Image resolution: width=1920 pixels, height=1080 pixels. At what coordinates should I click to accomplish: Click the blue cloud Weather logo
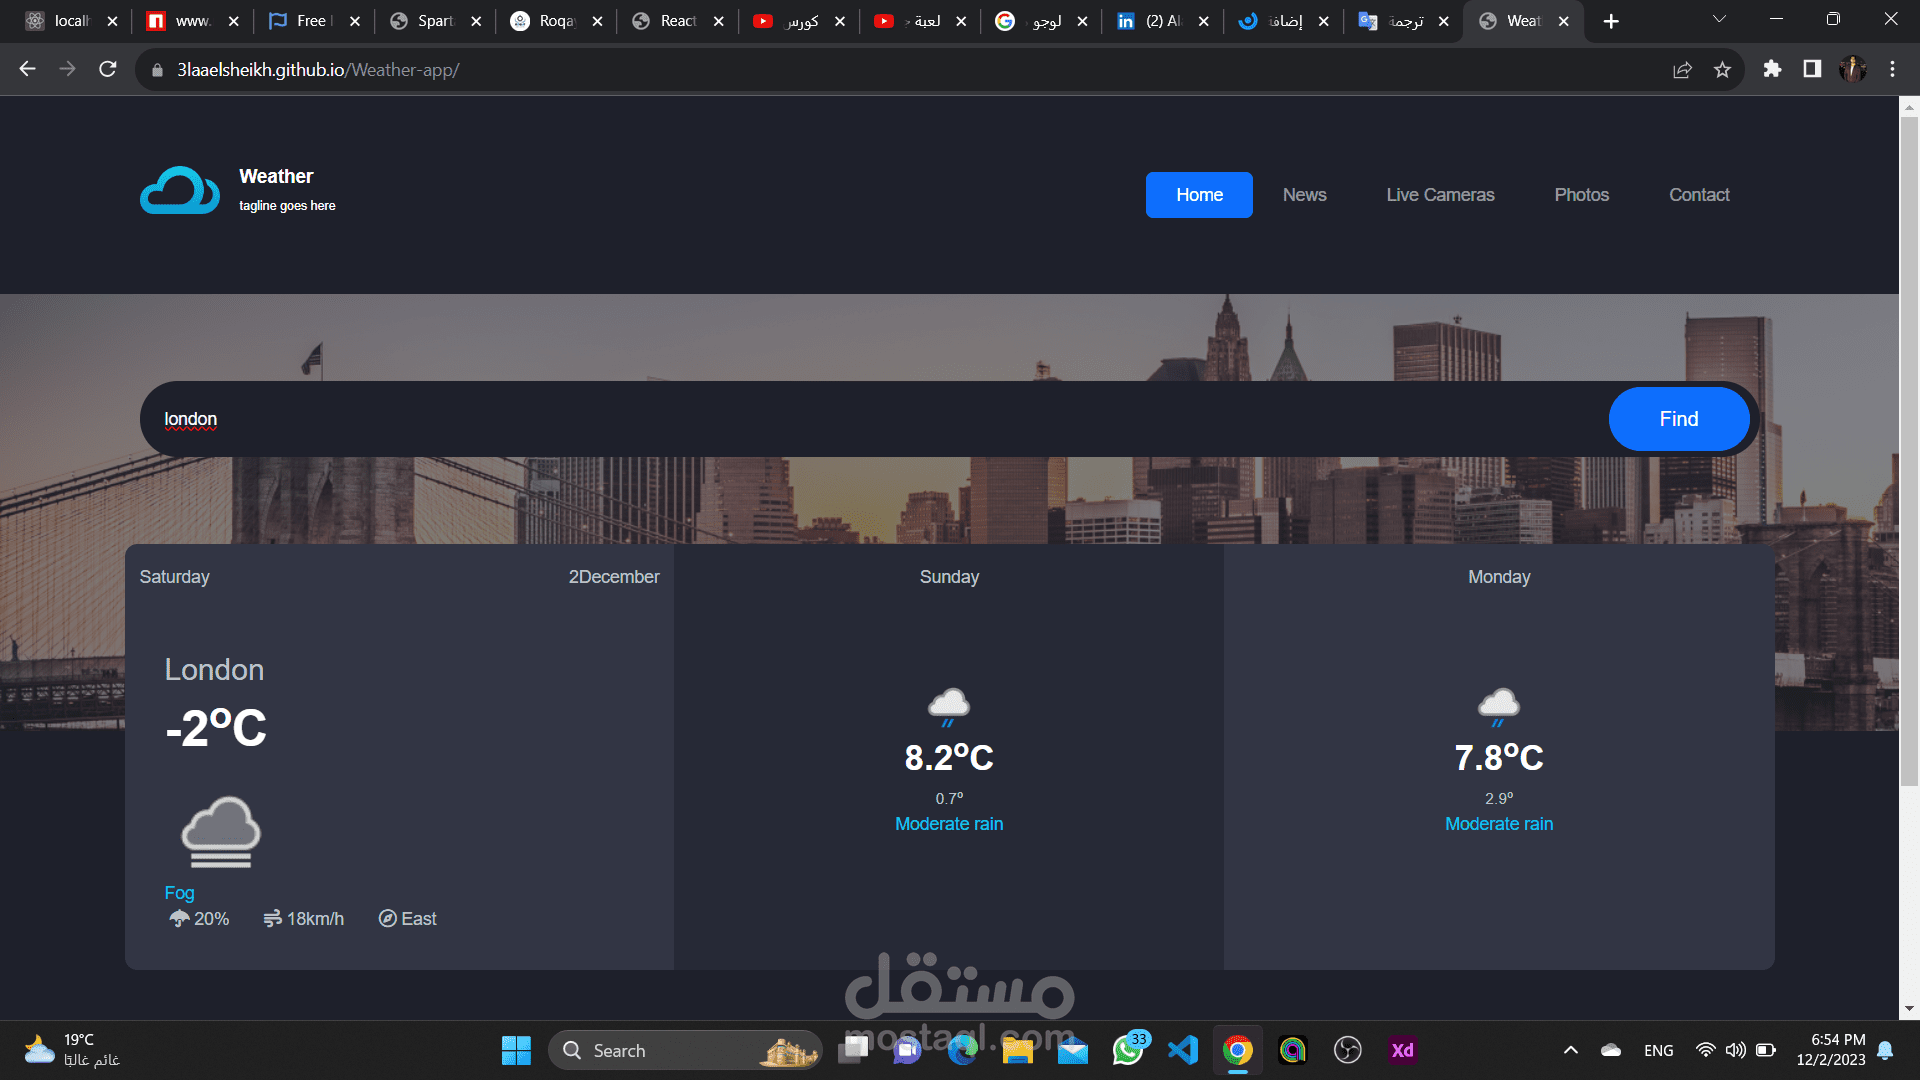[180, 190]
